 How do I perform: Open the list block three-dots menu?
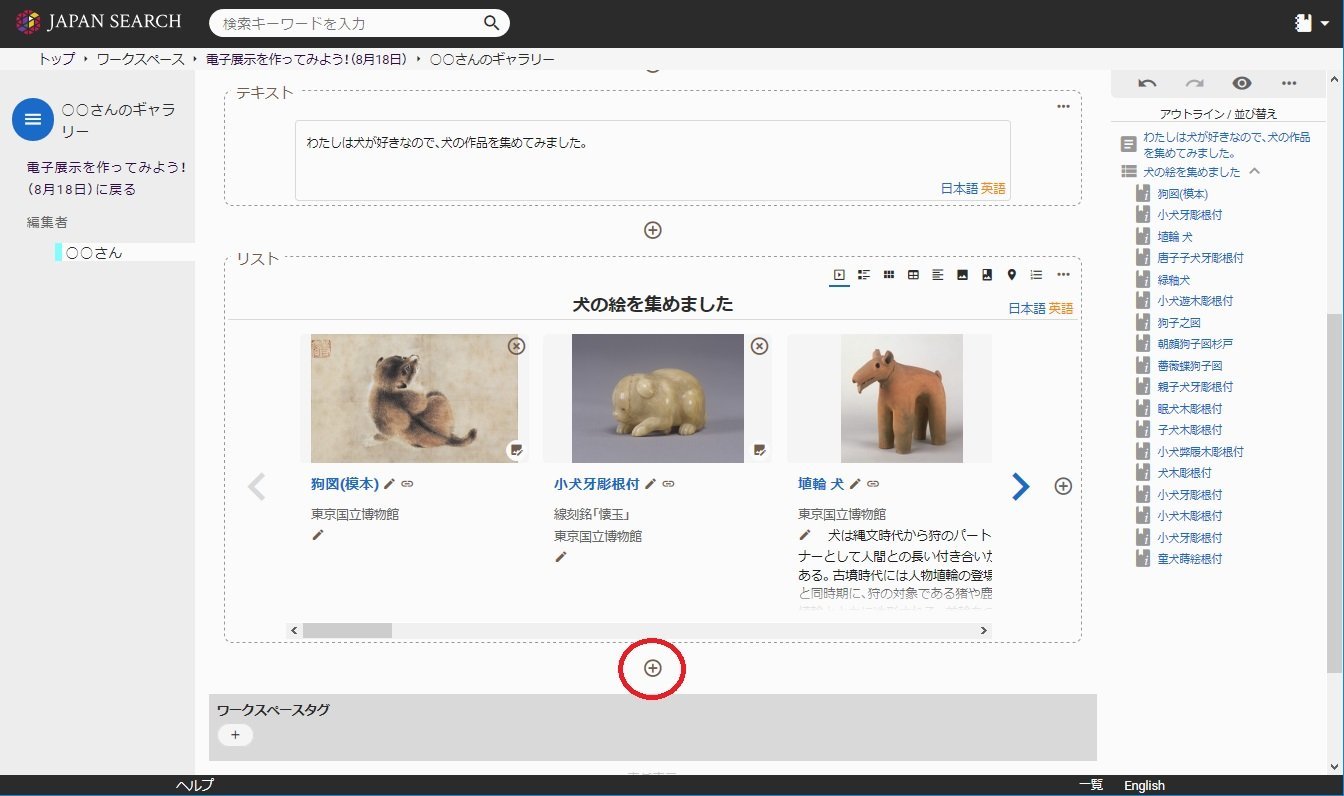point(1063,275)
